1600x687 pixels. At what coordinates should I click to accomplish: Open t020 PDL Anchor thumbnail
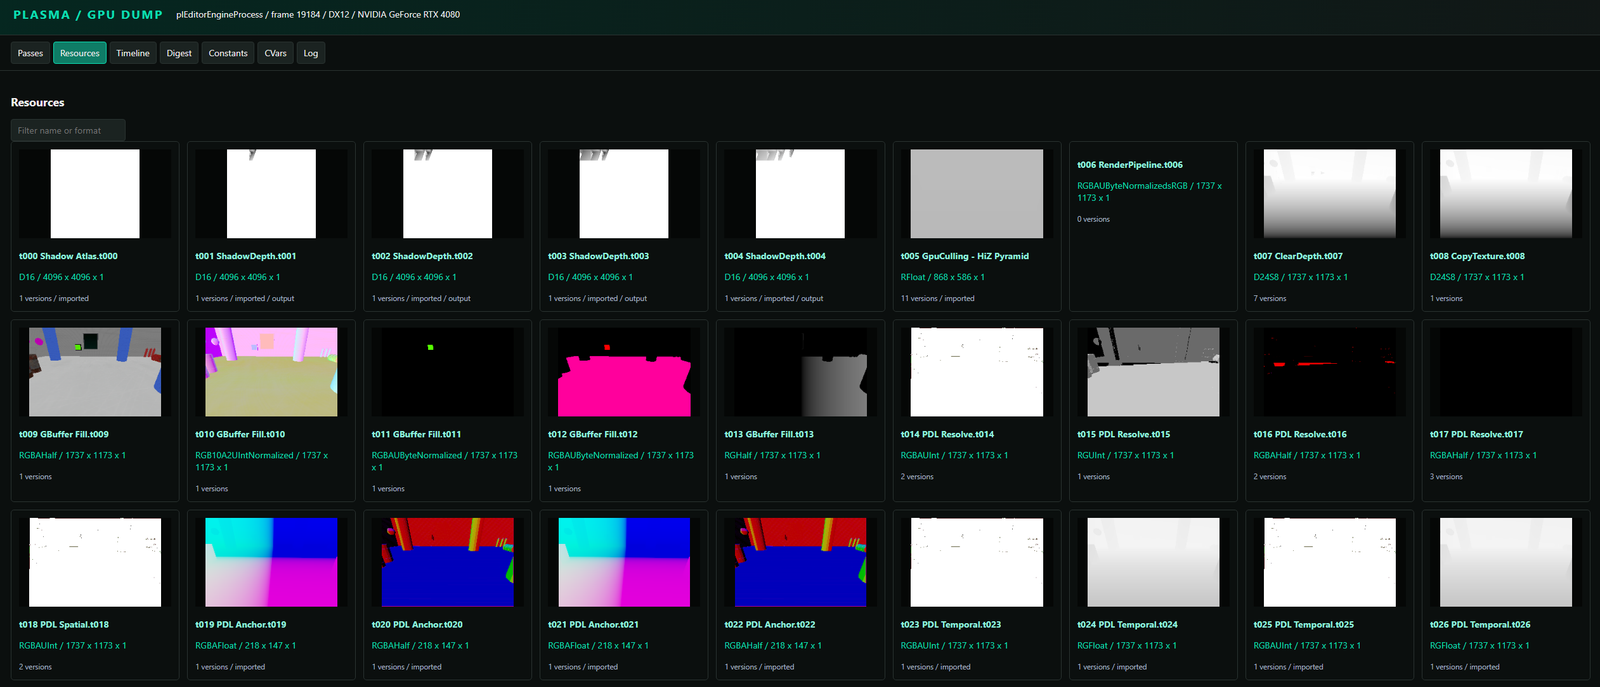[x=448, y=562]
